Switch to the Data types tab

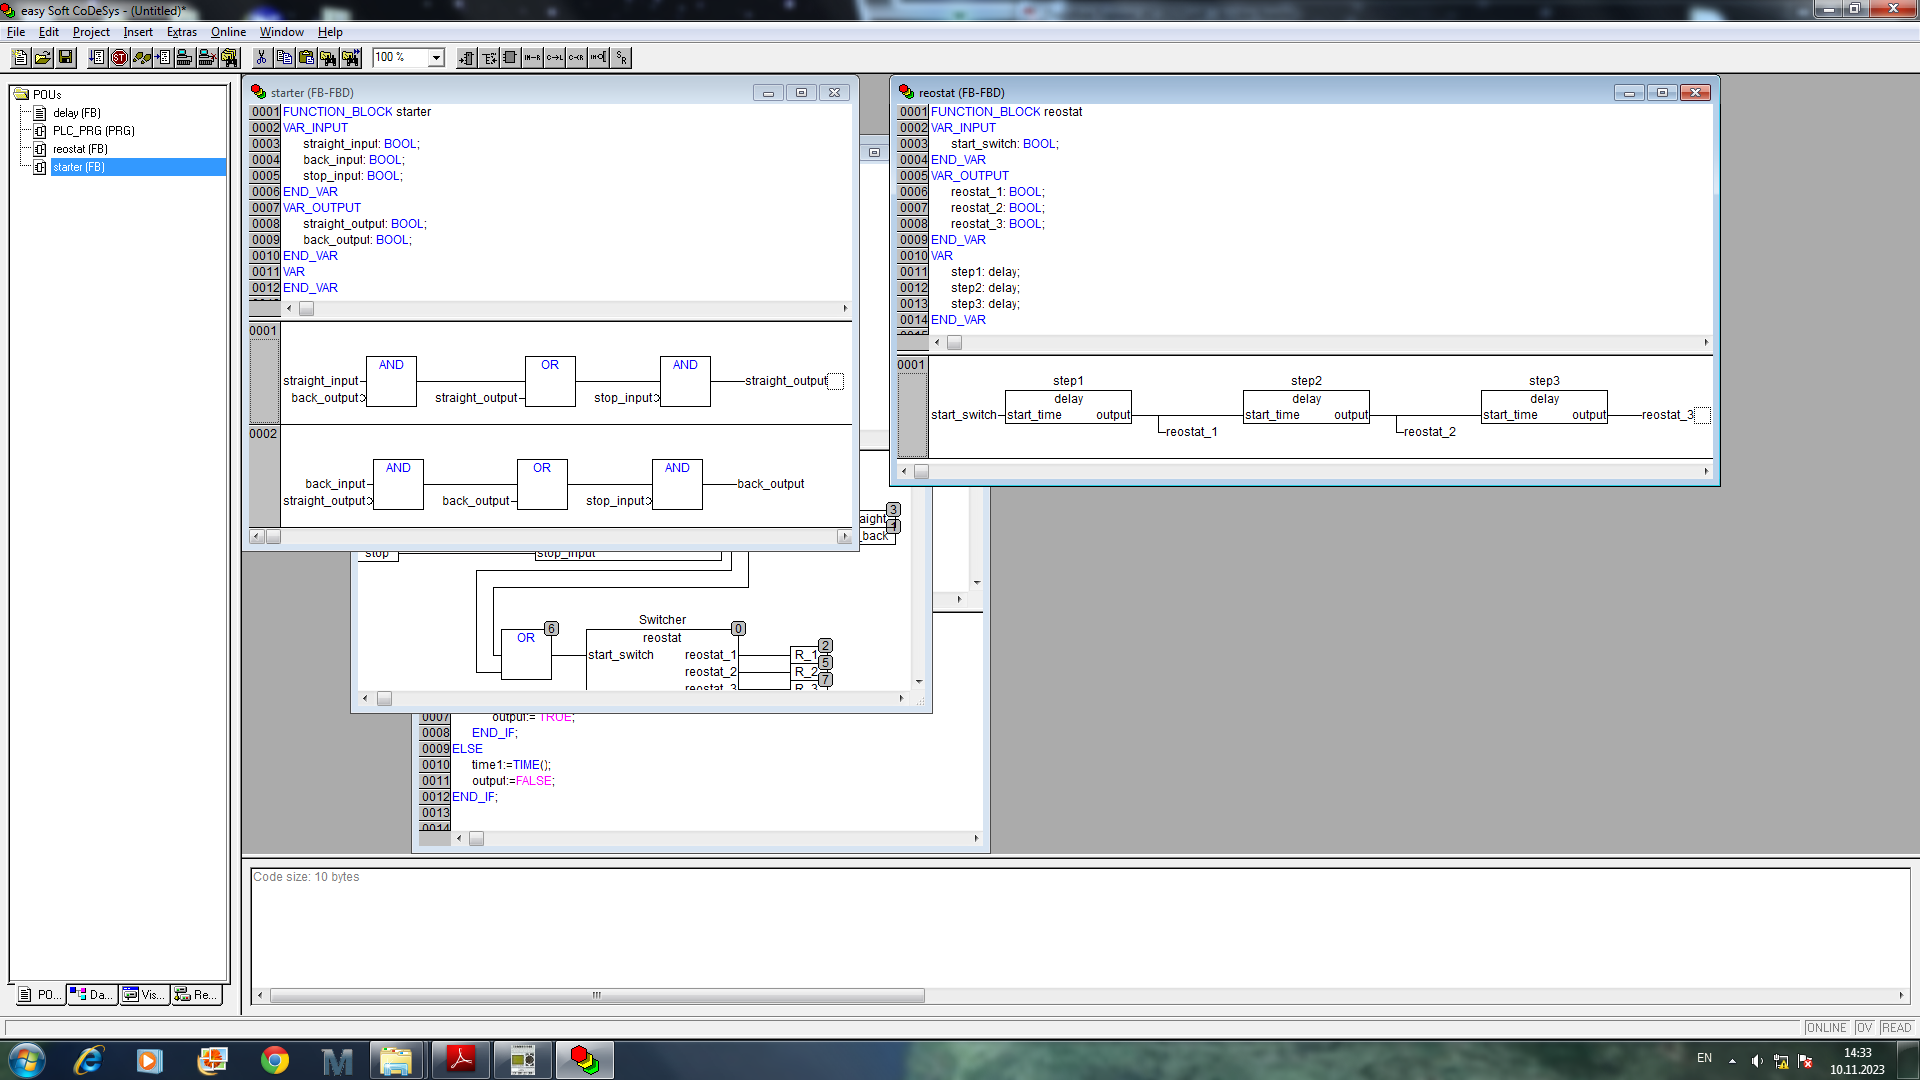[92, 994]
